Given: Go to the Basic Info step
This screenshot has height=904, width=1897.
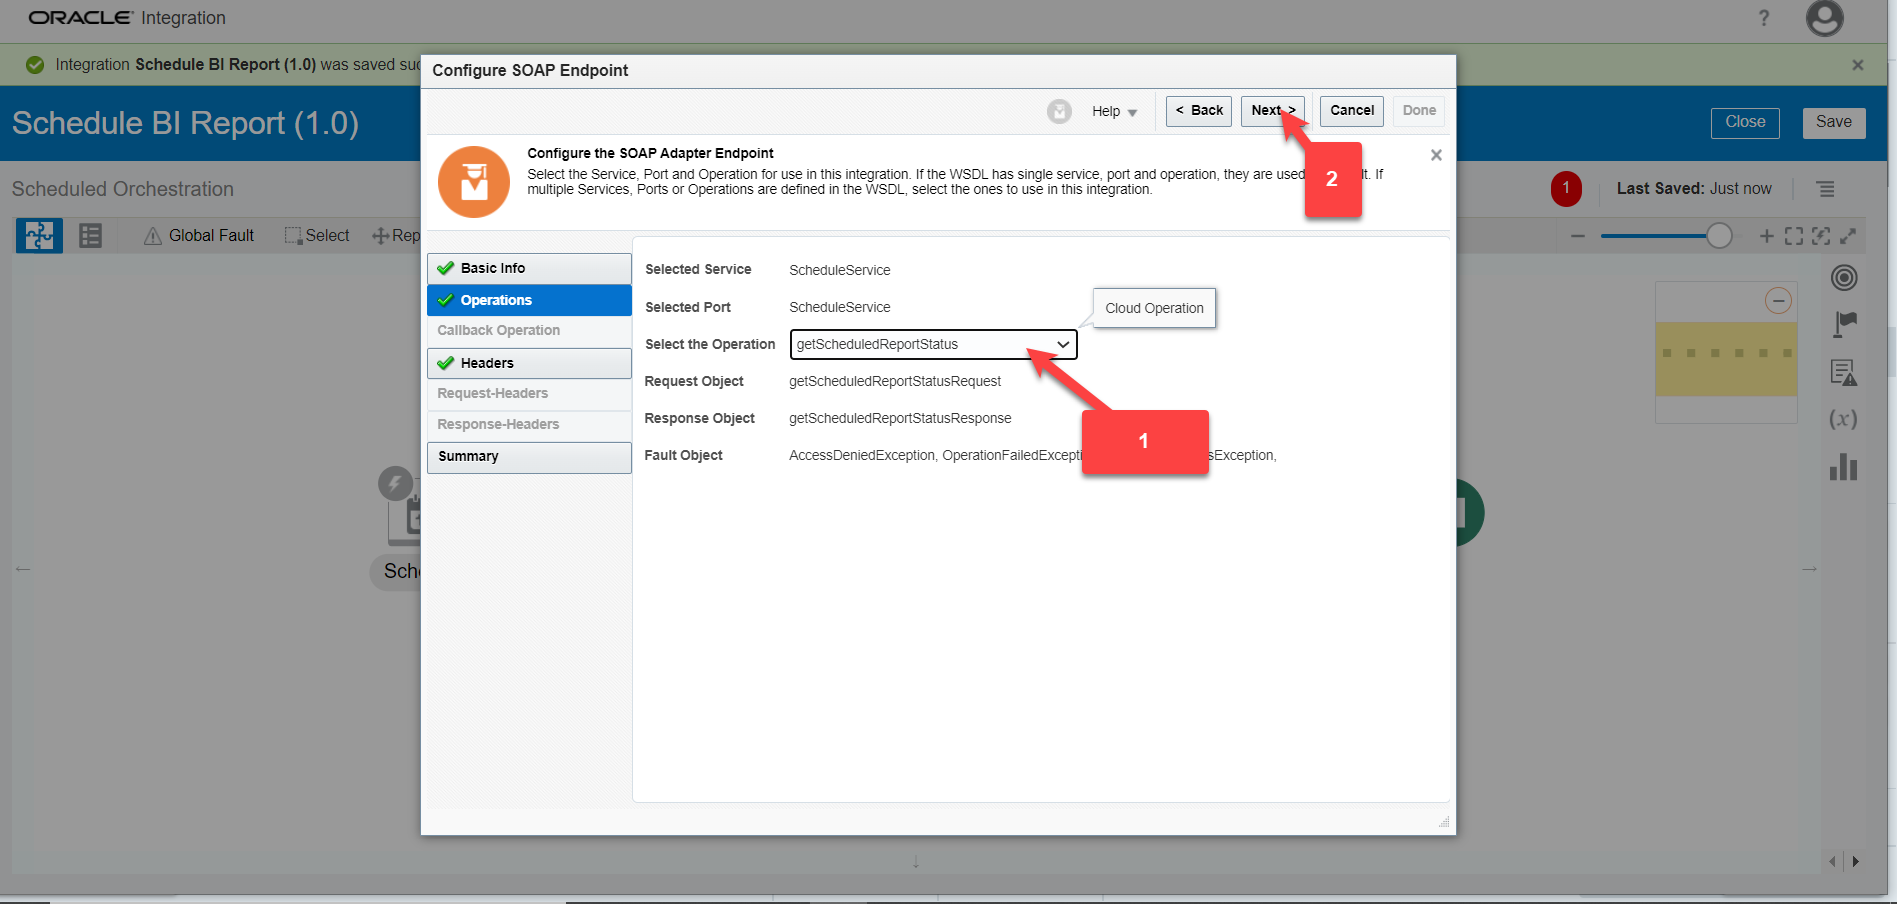Looking at the screenshot, I should coord(529,268).
